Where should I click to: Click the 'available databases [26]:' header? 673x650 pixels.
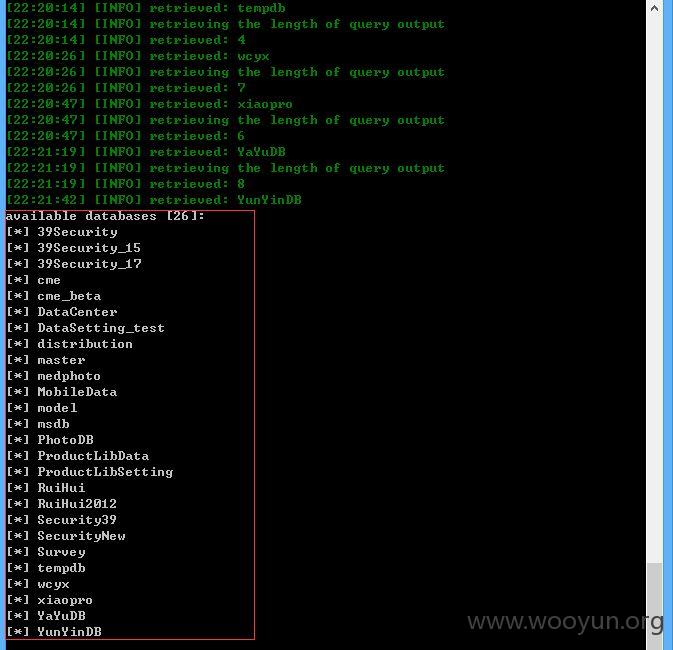tap(105, 216)
